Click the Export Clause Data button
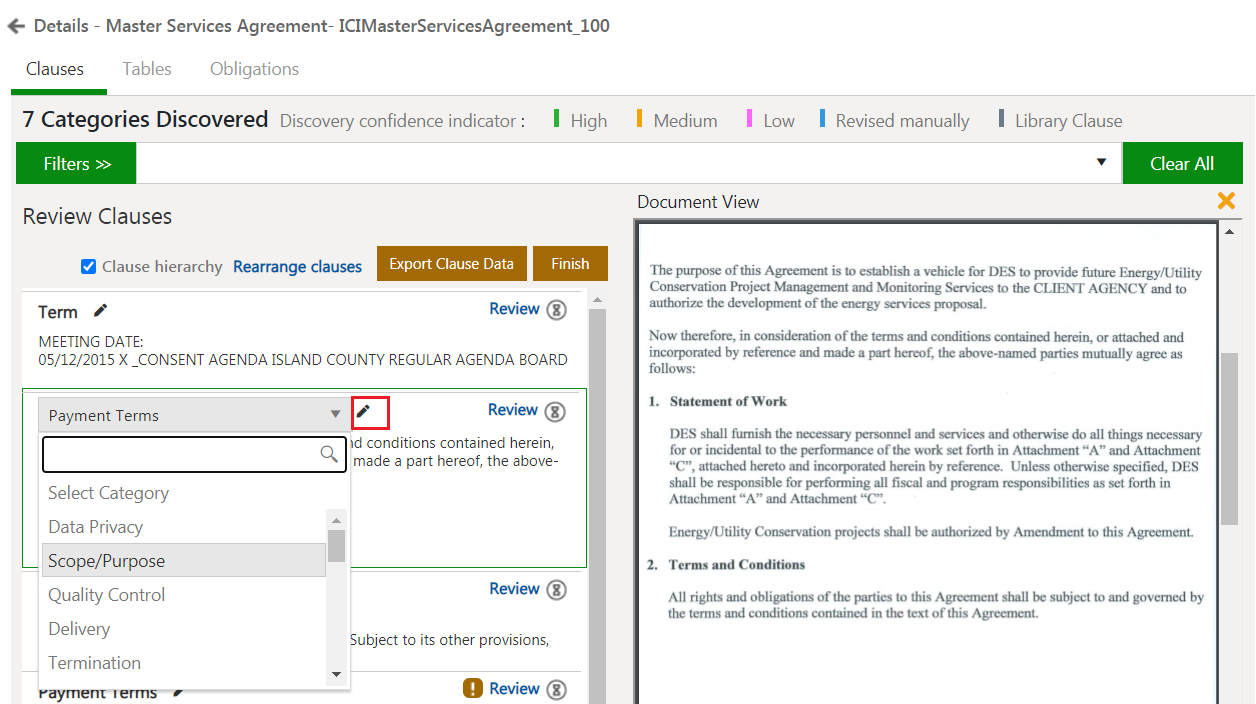1256x704 pixels. (x=451, y=264)
